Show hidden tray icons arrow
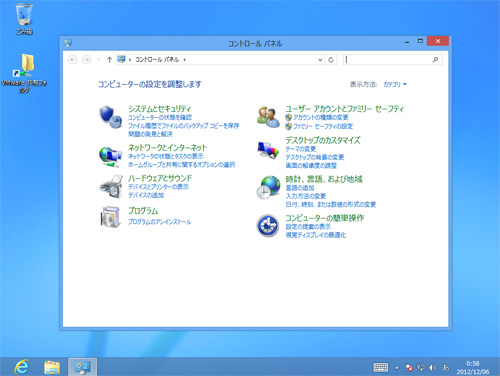This screenshot has width=500, height=376. (x=397, y=368)
